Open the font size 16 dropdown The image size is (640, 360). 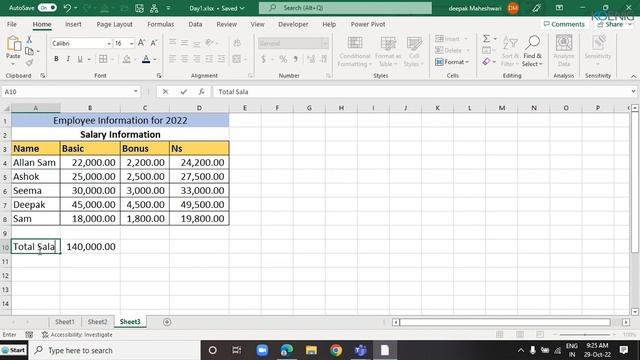coord(131,43)
